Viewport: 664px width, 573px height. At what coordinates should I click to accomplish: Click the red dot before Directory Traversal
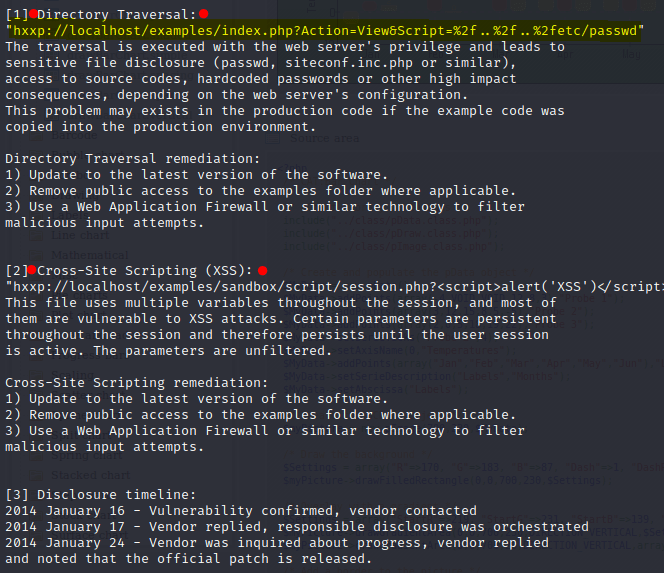coord(33,14)
